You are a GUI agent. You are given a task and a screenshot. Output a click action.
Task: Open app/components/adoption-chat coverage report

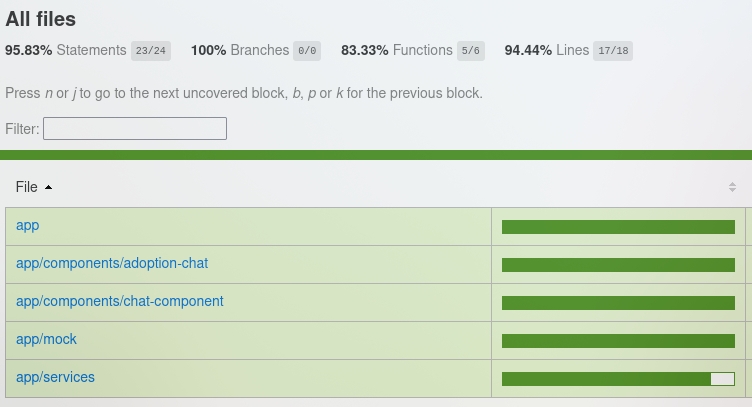click(112, 263)
